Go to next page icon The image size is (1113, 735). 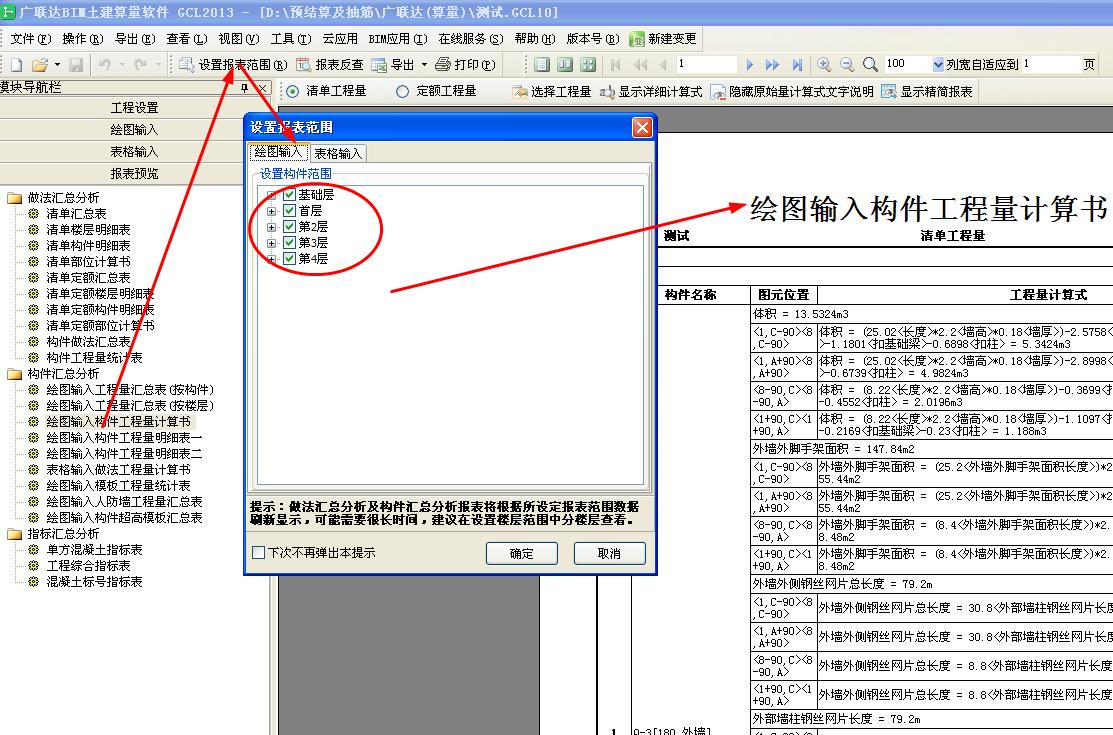pyautogui.click(x=750, y=65)
